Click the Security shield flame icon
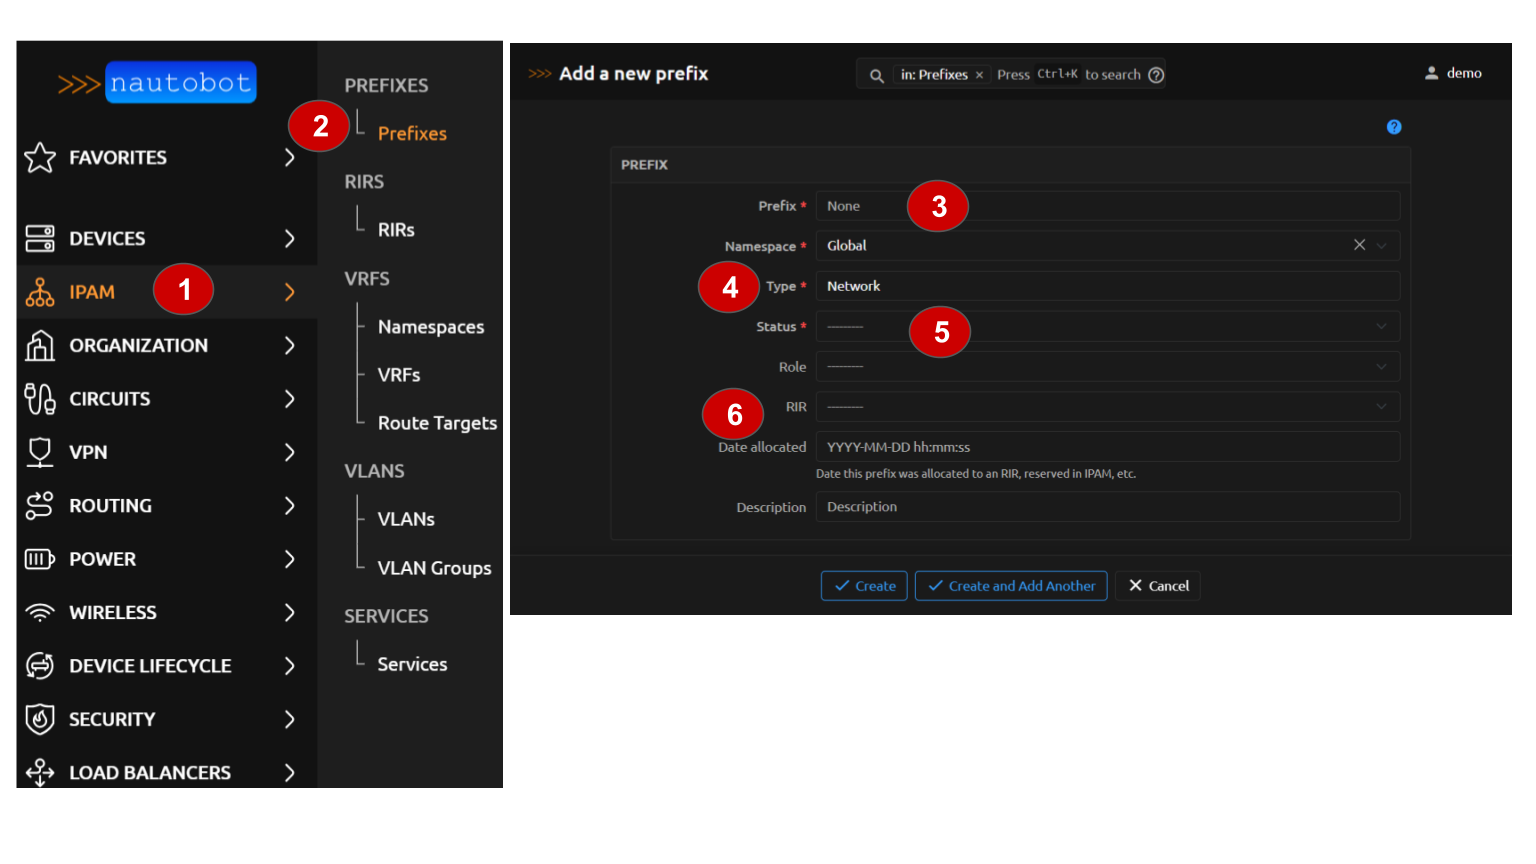This screenshot has height=864, width=1536. point(40,719)
